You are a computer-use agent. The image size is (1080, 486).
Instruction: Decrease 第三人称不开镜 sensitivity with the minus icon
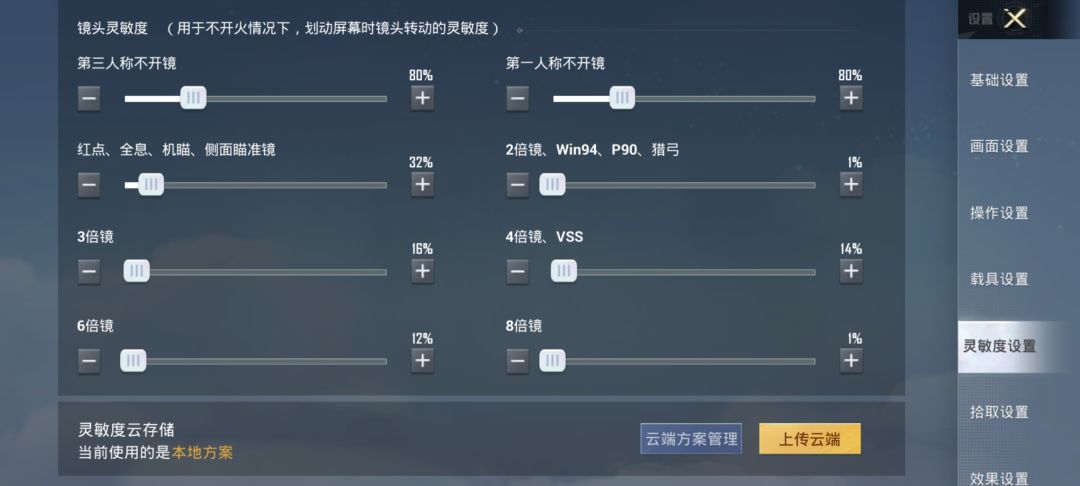89,97
